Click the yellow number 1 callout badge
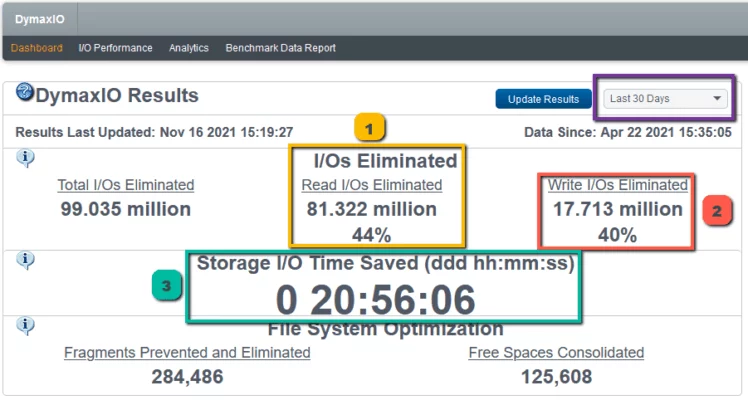Screen dimensions: 748x400 (x=370, y=128)
